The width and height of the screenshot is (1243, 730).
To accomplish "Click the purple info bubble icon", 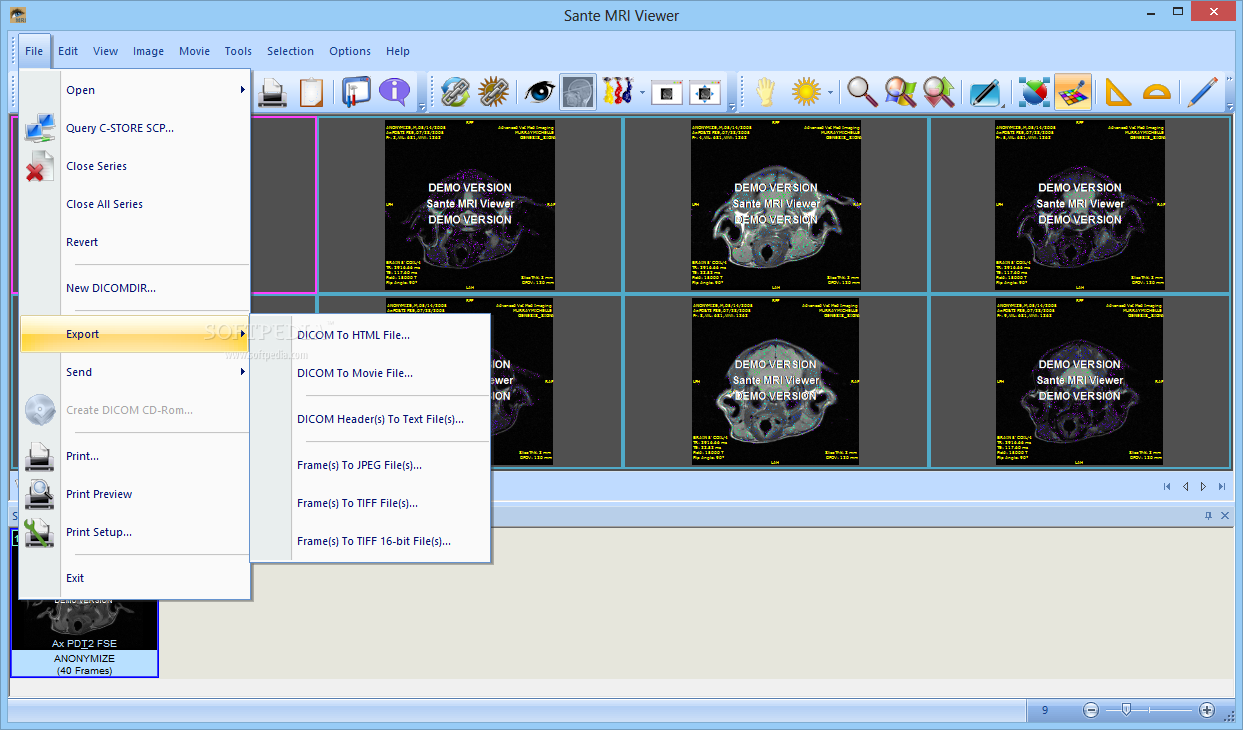I will point(394,92).
